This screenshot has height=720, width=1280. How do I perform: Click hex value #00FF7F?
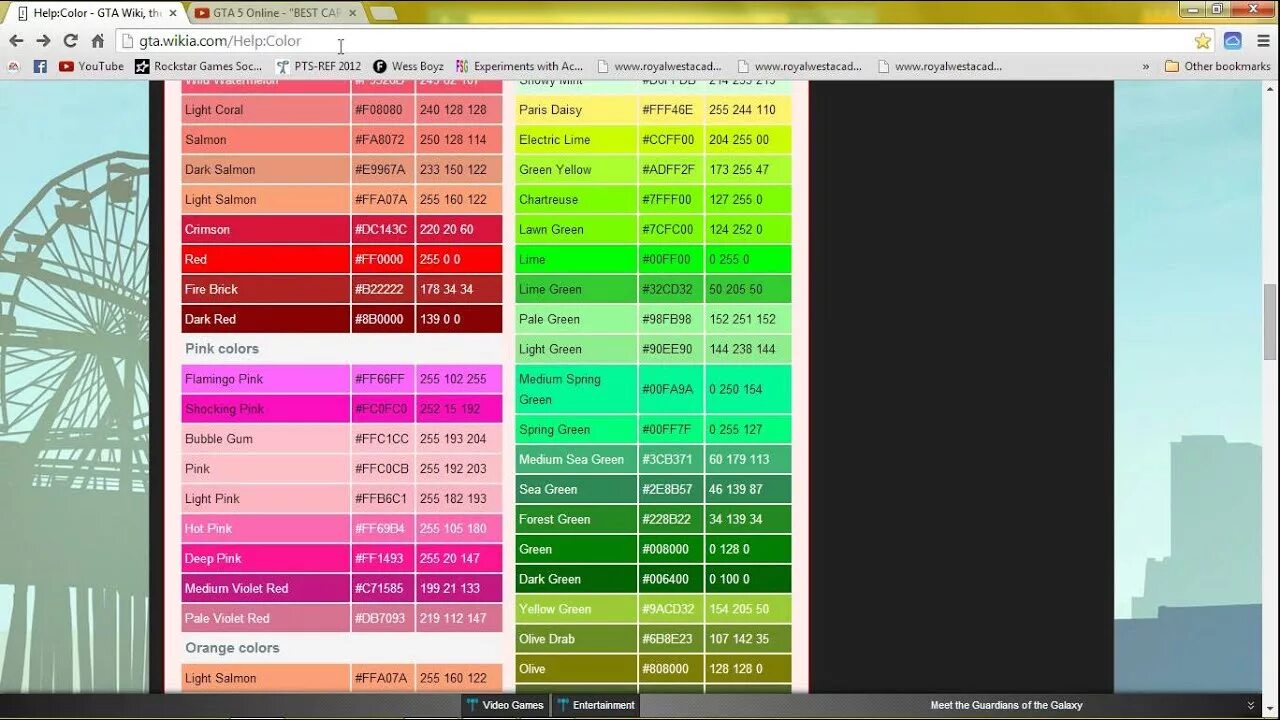pos(666,430)
